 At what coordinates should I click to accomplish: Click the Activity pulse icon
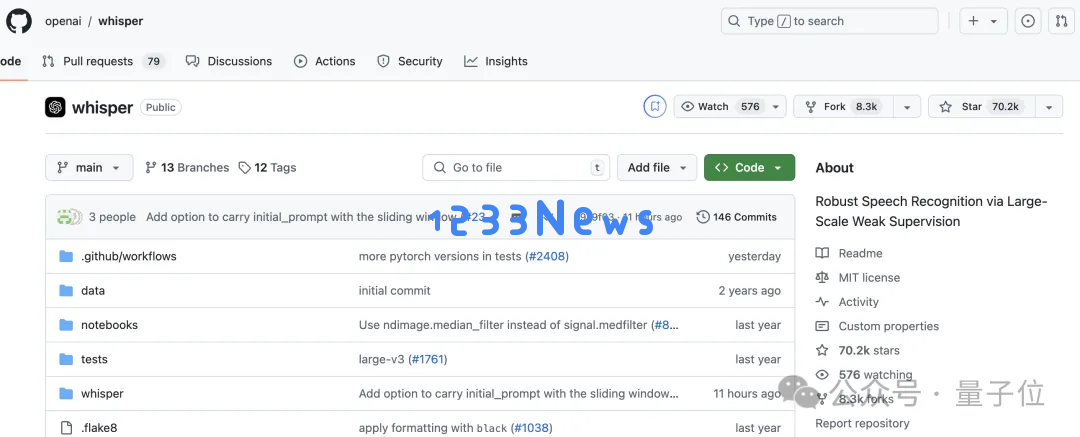(x=822, y=302)
